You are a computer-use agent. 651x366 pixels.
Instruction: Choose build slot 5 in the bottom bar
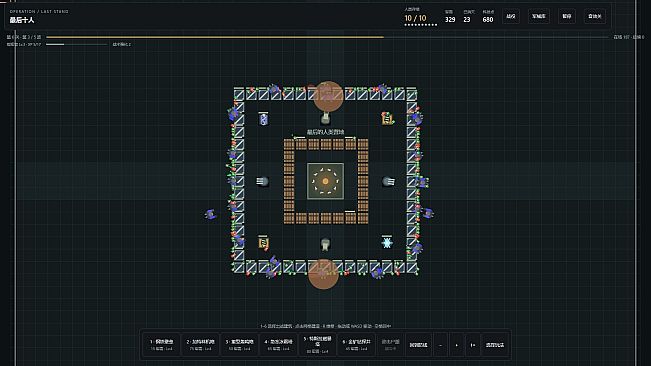pos(318,345)
